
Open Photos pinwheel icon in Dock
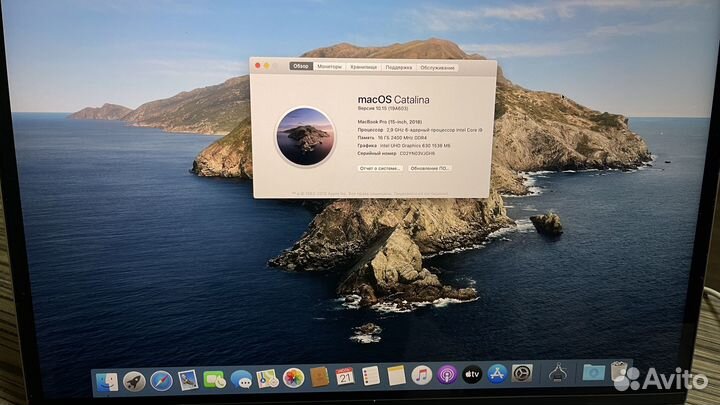click(x=293, y=378)
